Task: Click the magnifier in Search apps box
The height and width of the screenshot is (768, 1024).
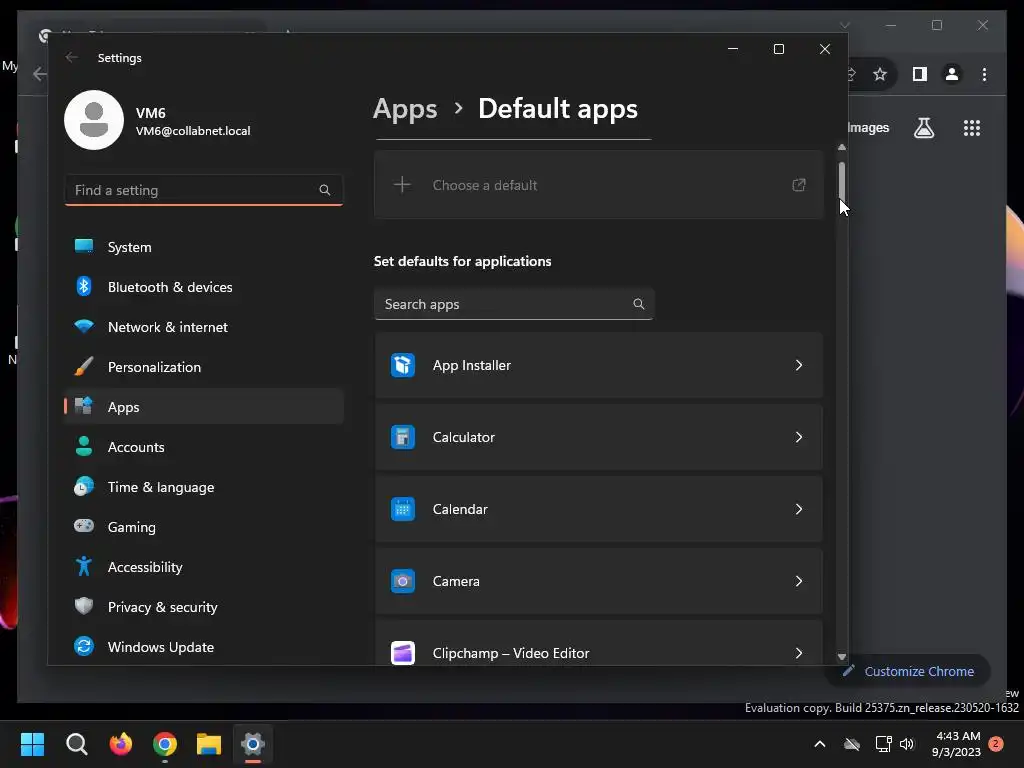Action: coord(639,304)
